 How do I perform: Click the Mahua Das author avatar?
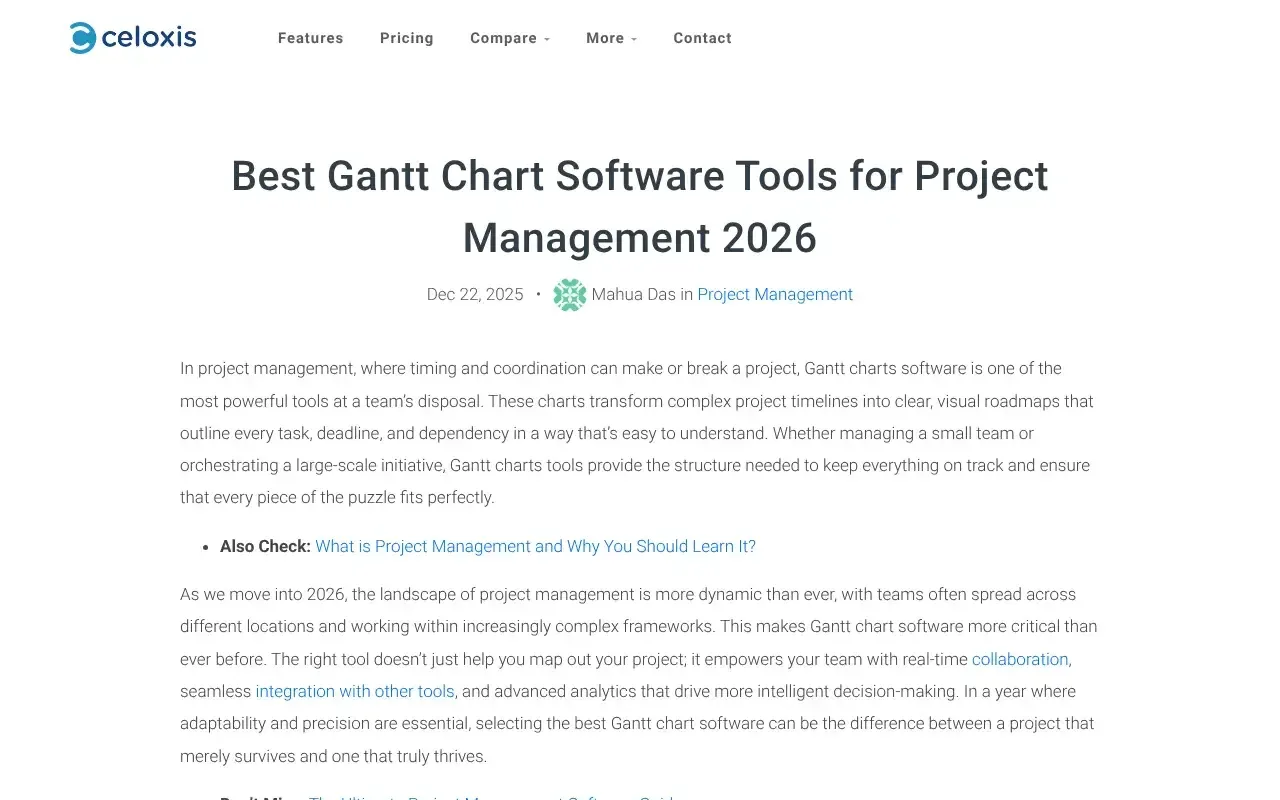[x=570, y=295]
